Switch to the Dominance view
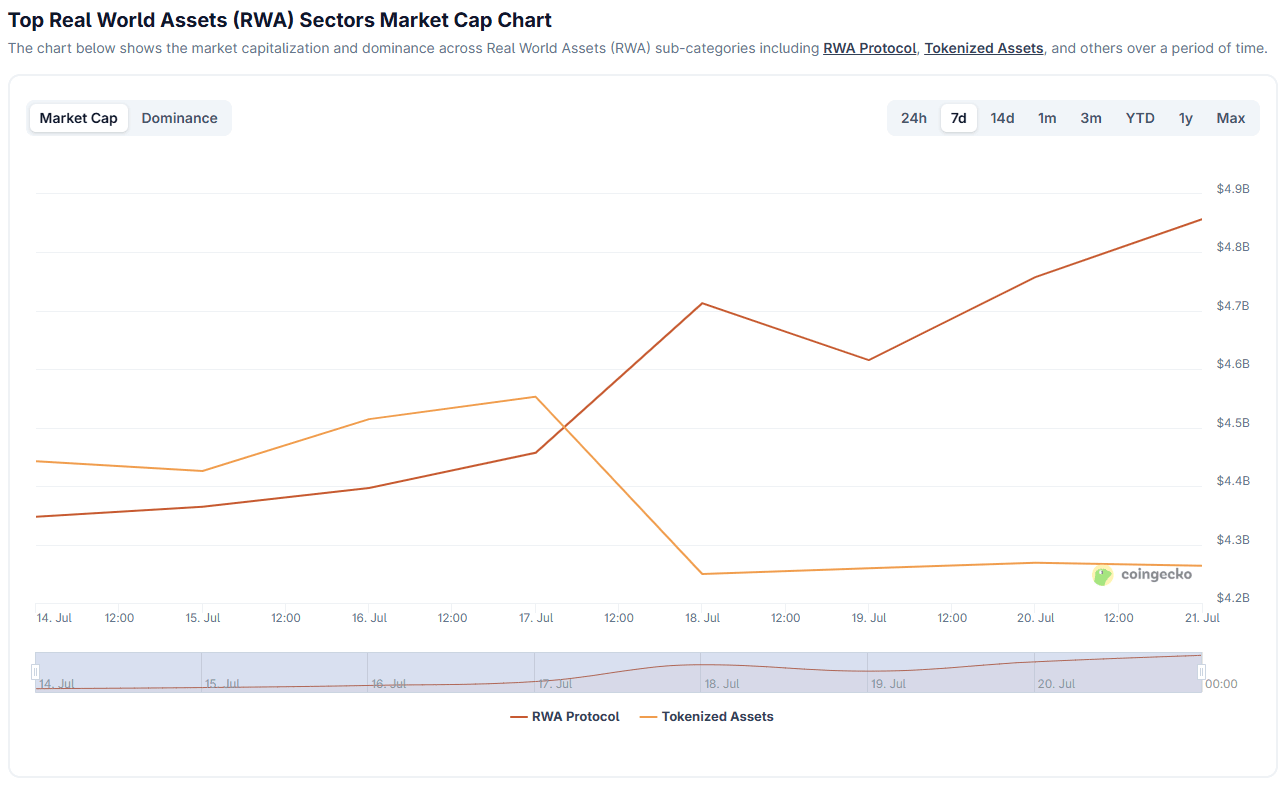Viewport: 1286px width, 785px height. (x=179, y=118)
